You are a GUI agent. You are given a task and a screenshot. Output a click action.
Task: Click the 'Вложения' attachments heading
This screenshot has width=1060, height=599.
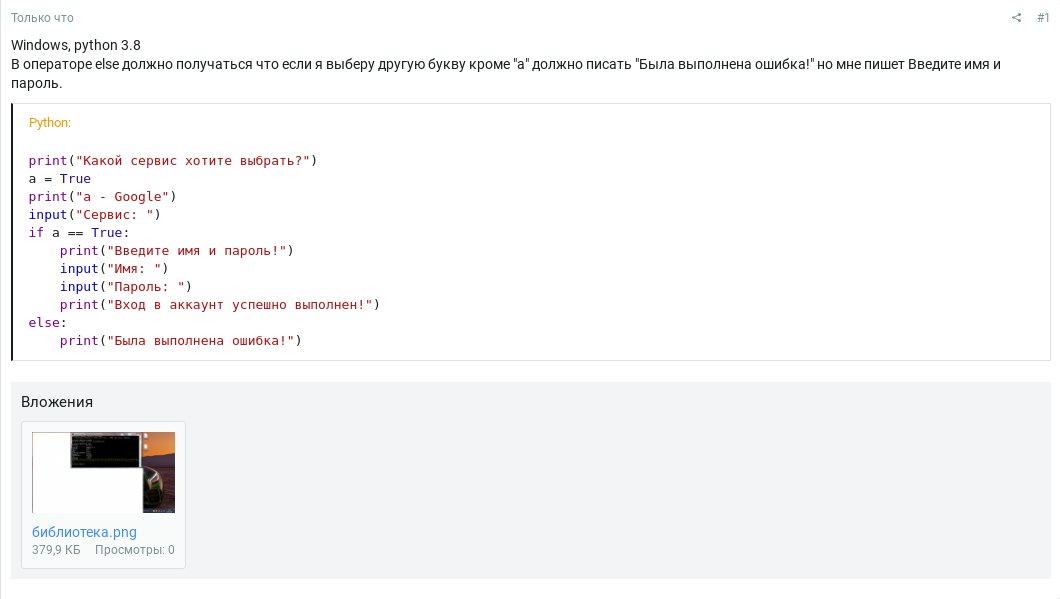click(57, 402)
